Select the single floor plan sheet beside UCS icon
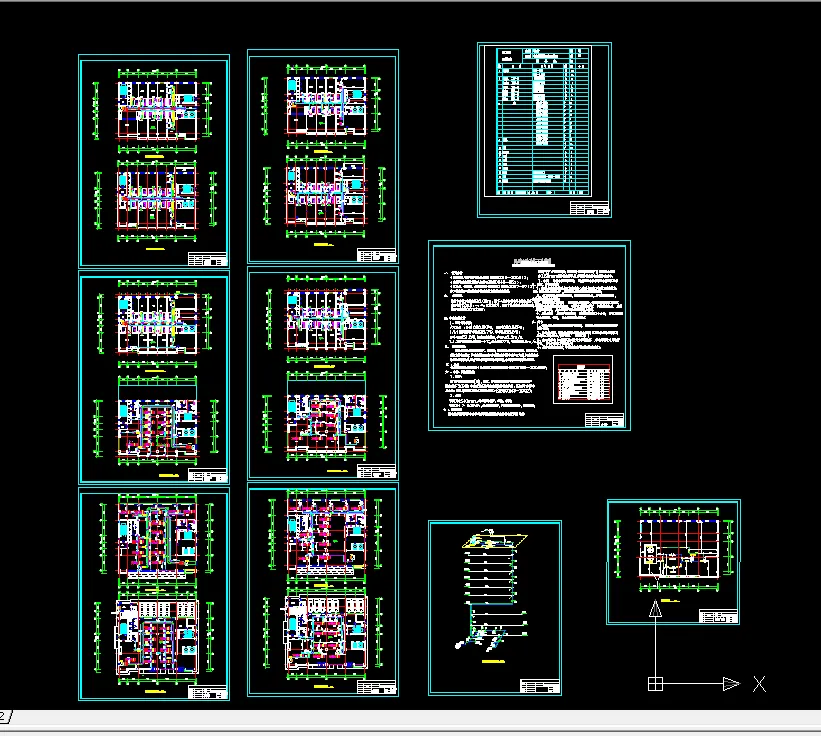821x736 pixels. pyautogui.click(x=673, y=562)
